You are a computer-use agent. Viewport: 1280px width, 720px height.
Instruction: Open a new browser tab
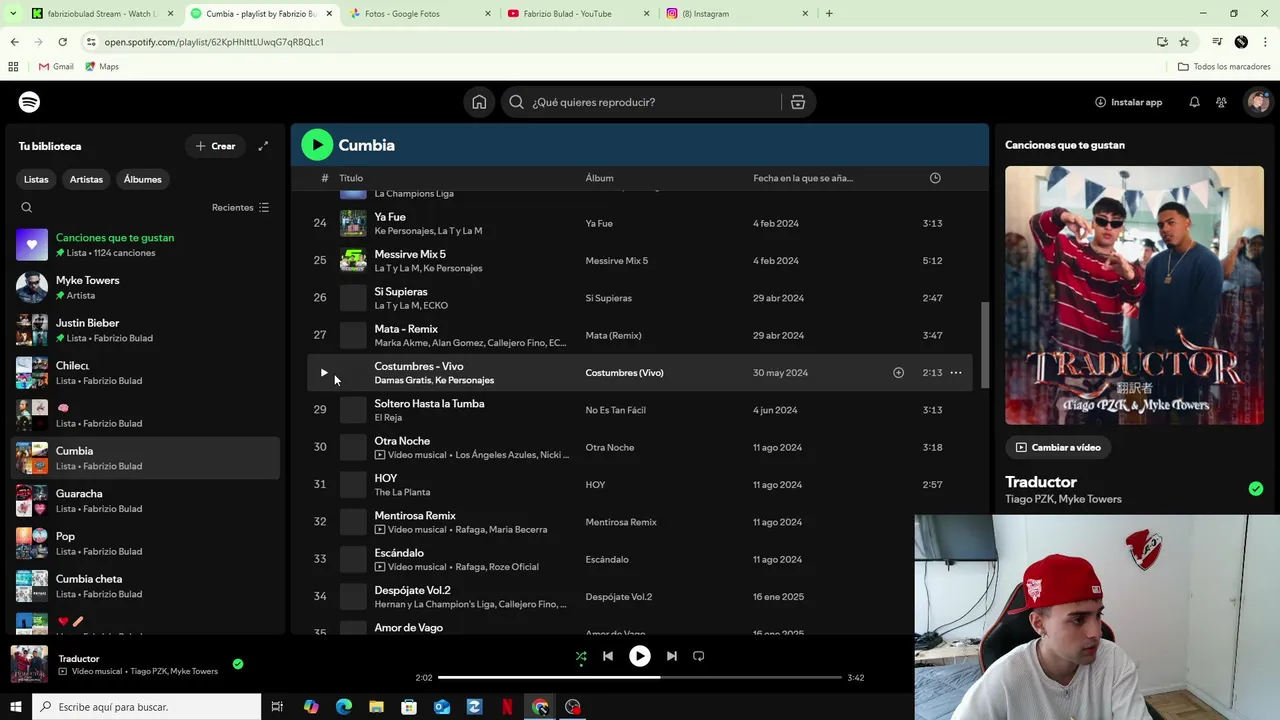pos(829,14)
